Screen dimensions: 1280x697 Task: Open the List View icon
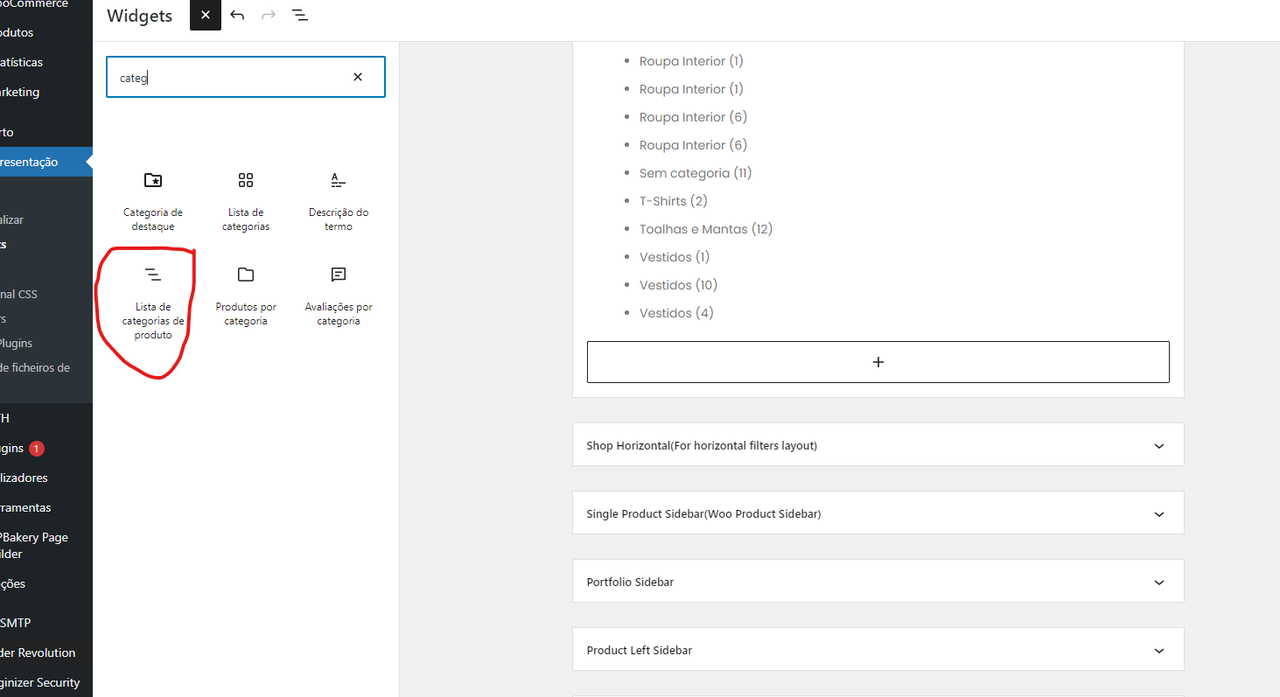[300, 16]
